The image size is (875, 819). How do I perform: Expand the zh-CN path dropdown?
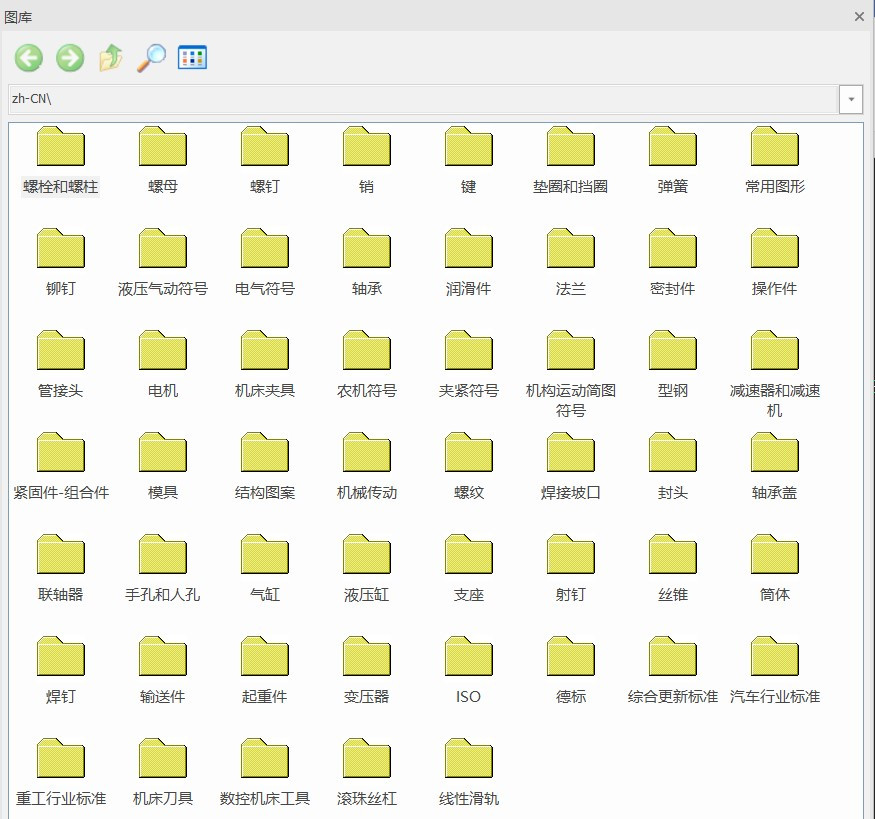coord(851,99)
